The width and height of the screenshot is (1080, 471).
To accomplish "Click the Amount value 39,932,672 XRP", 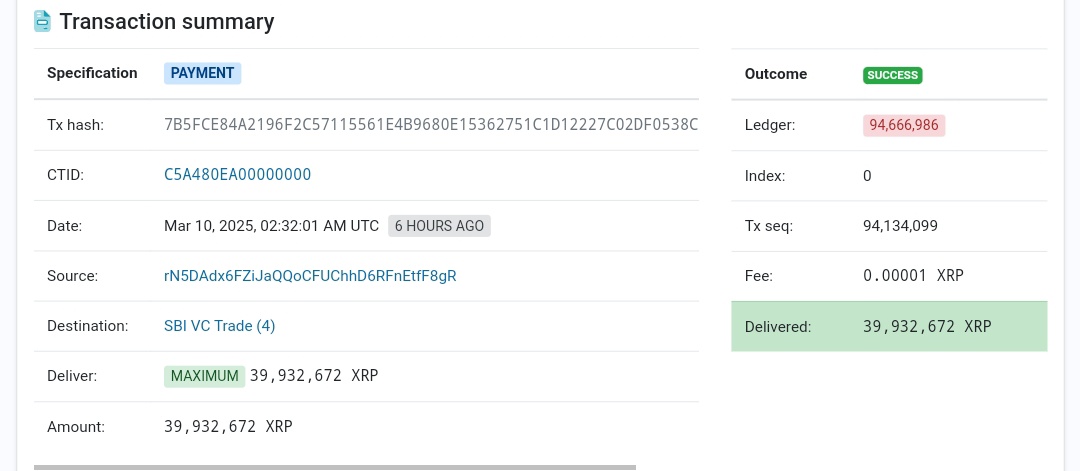I will click(228, 427).
